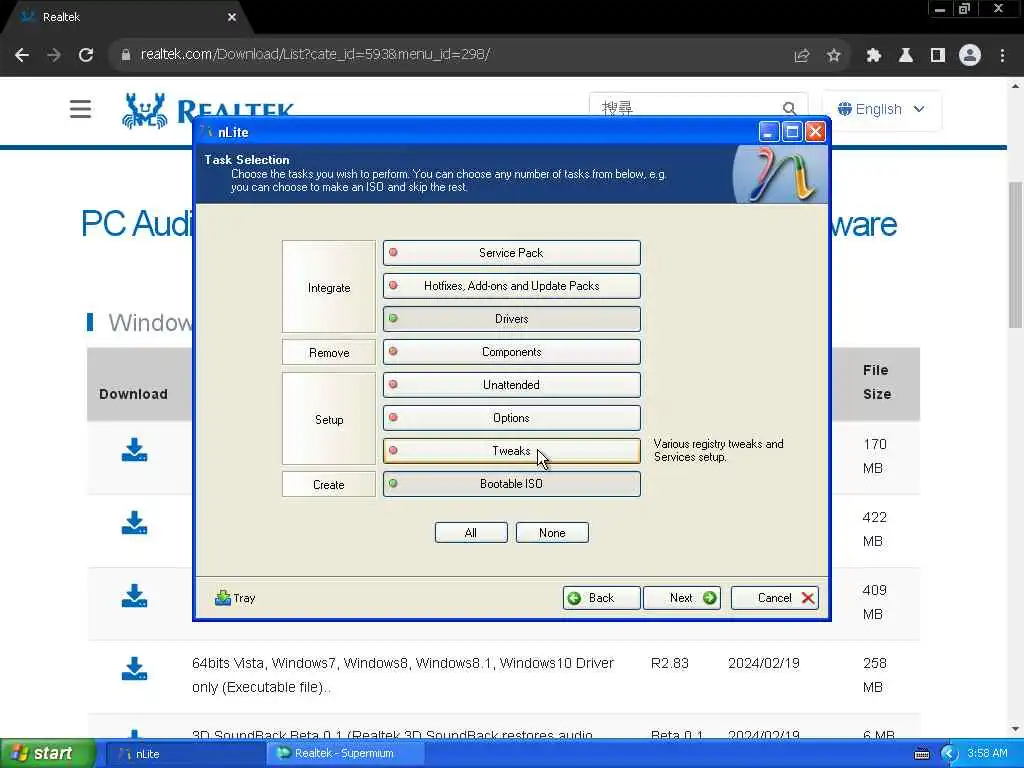The image size is (1024, 768).
Task: Click 64bits Vista driver description text
Action: [x=403, y=675]
